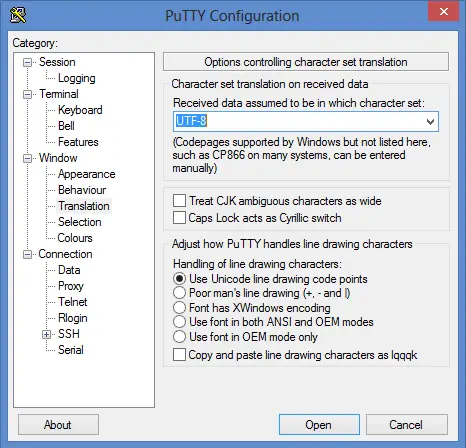Click the Cancel button
466x448 pixels.
(x=407, y=425)
